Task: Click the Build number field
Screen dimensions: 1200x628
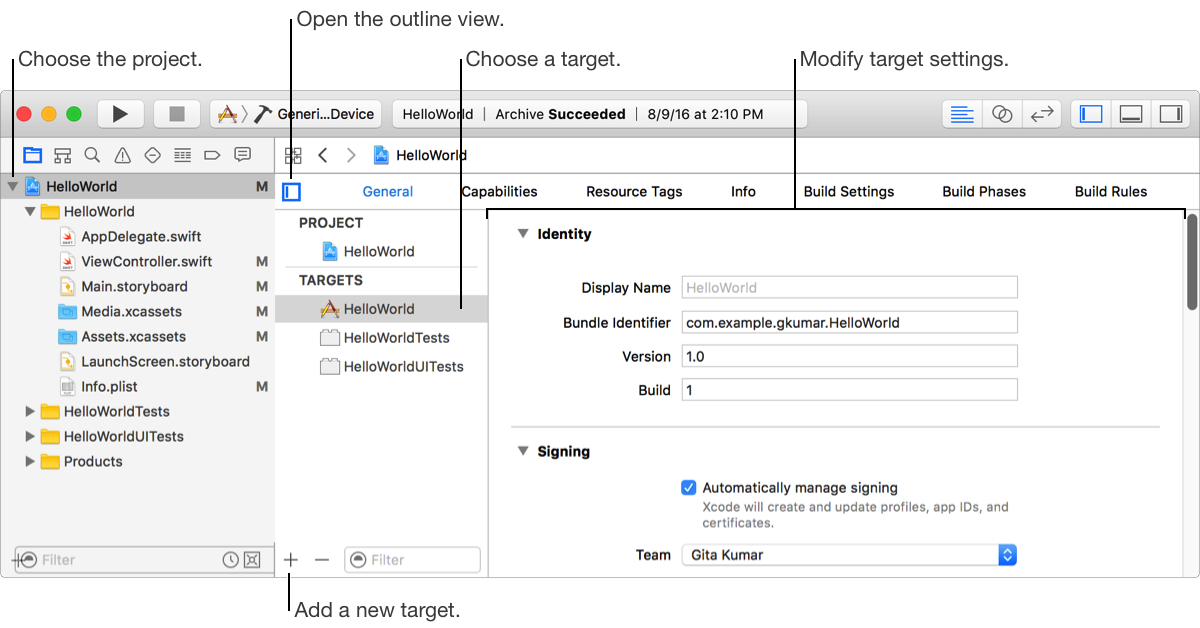Action: coord(850,390)
